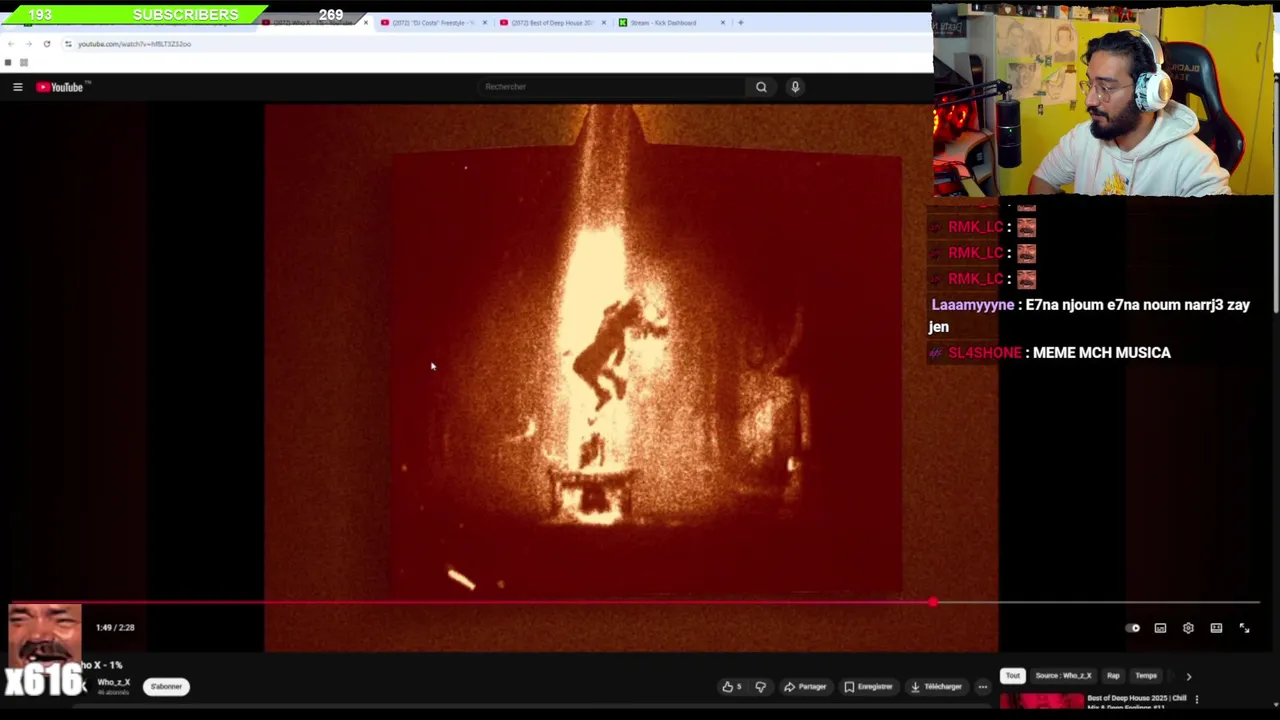Click the "MEME MCH MUSICA" chat message
The width and height of the screenshot is (1280, 720).
pos(1101,353)
